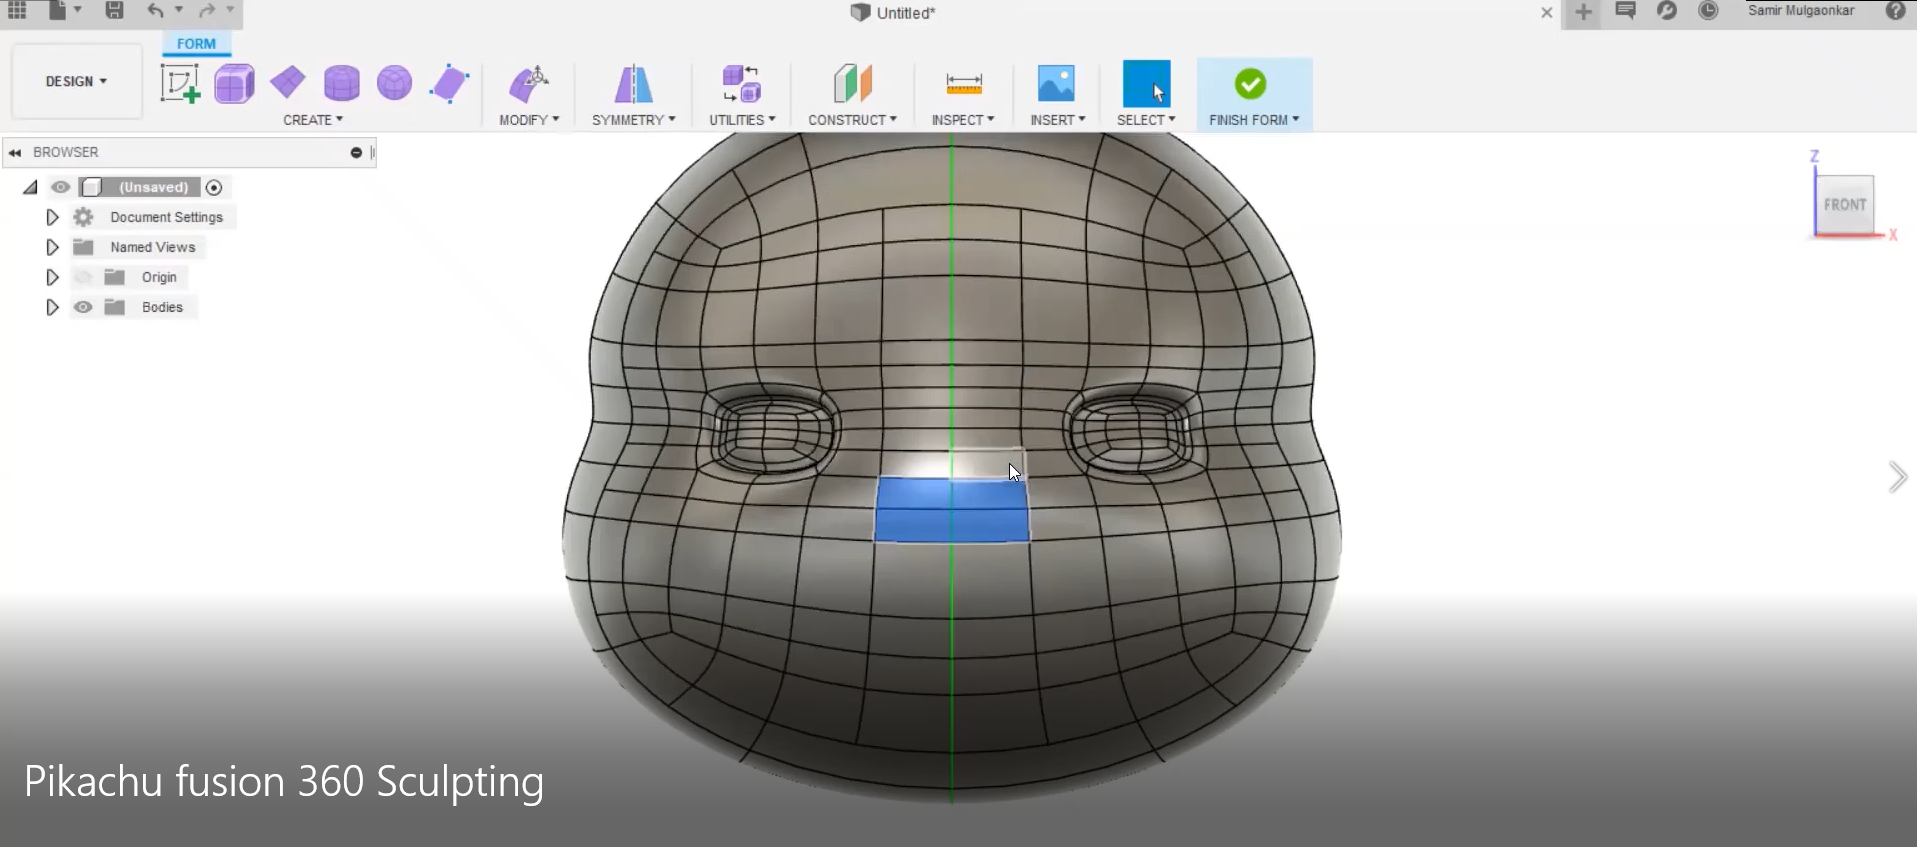Open the MODIFY menu
This screenshot has height=847, width=1917.
pos(529,120)
